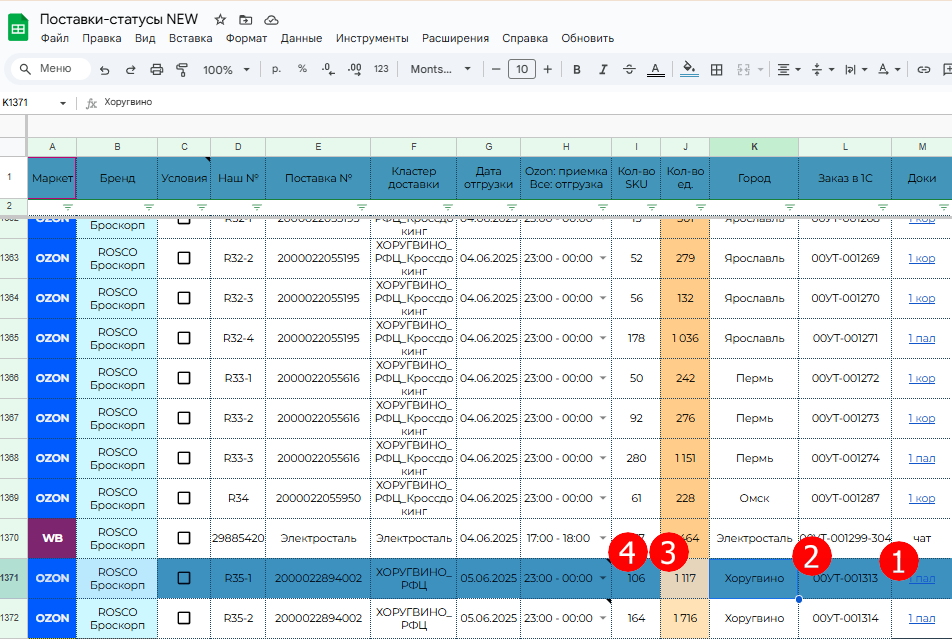This screenshot has width=952, height=639.
Task: Open the Данные menu
Action: 301,38
